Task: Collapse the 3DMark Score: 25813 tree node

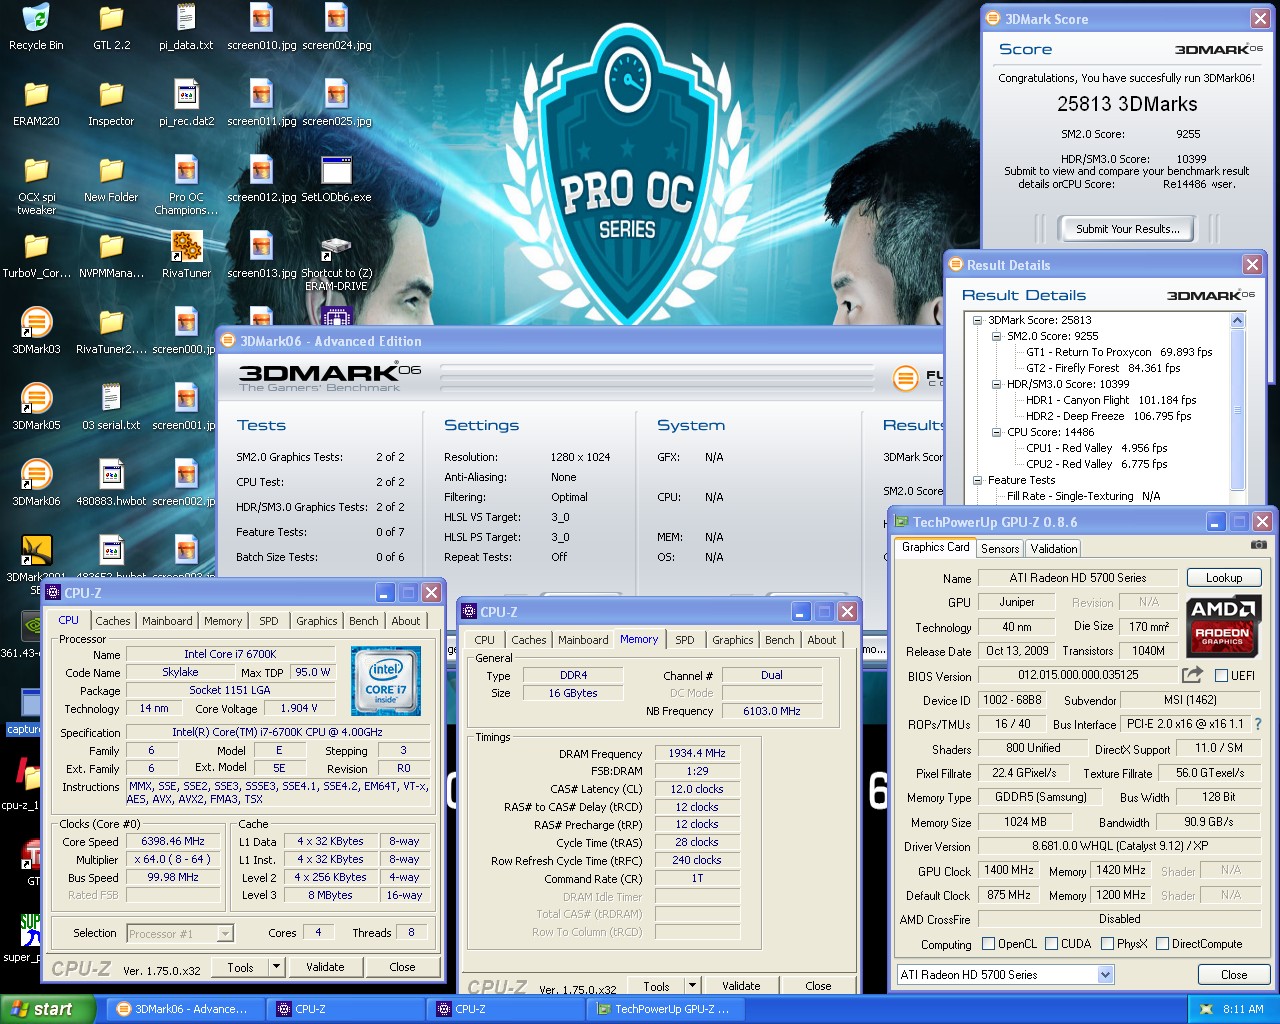Action: pos(978,320)
